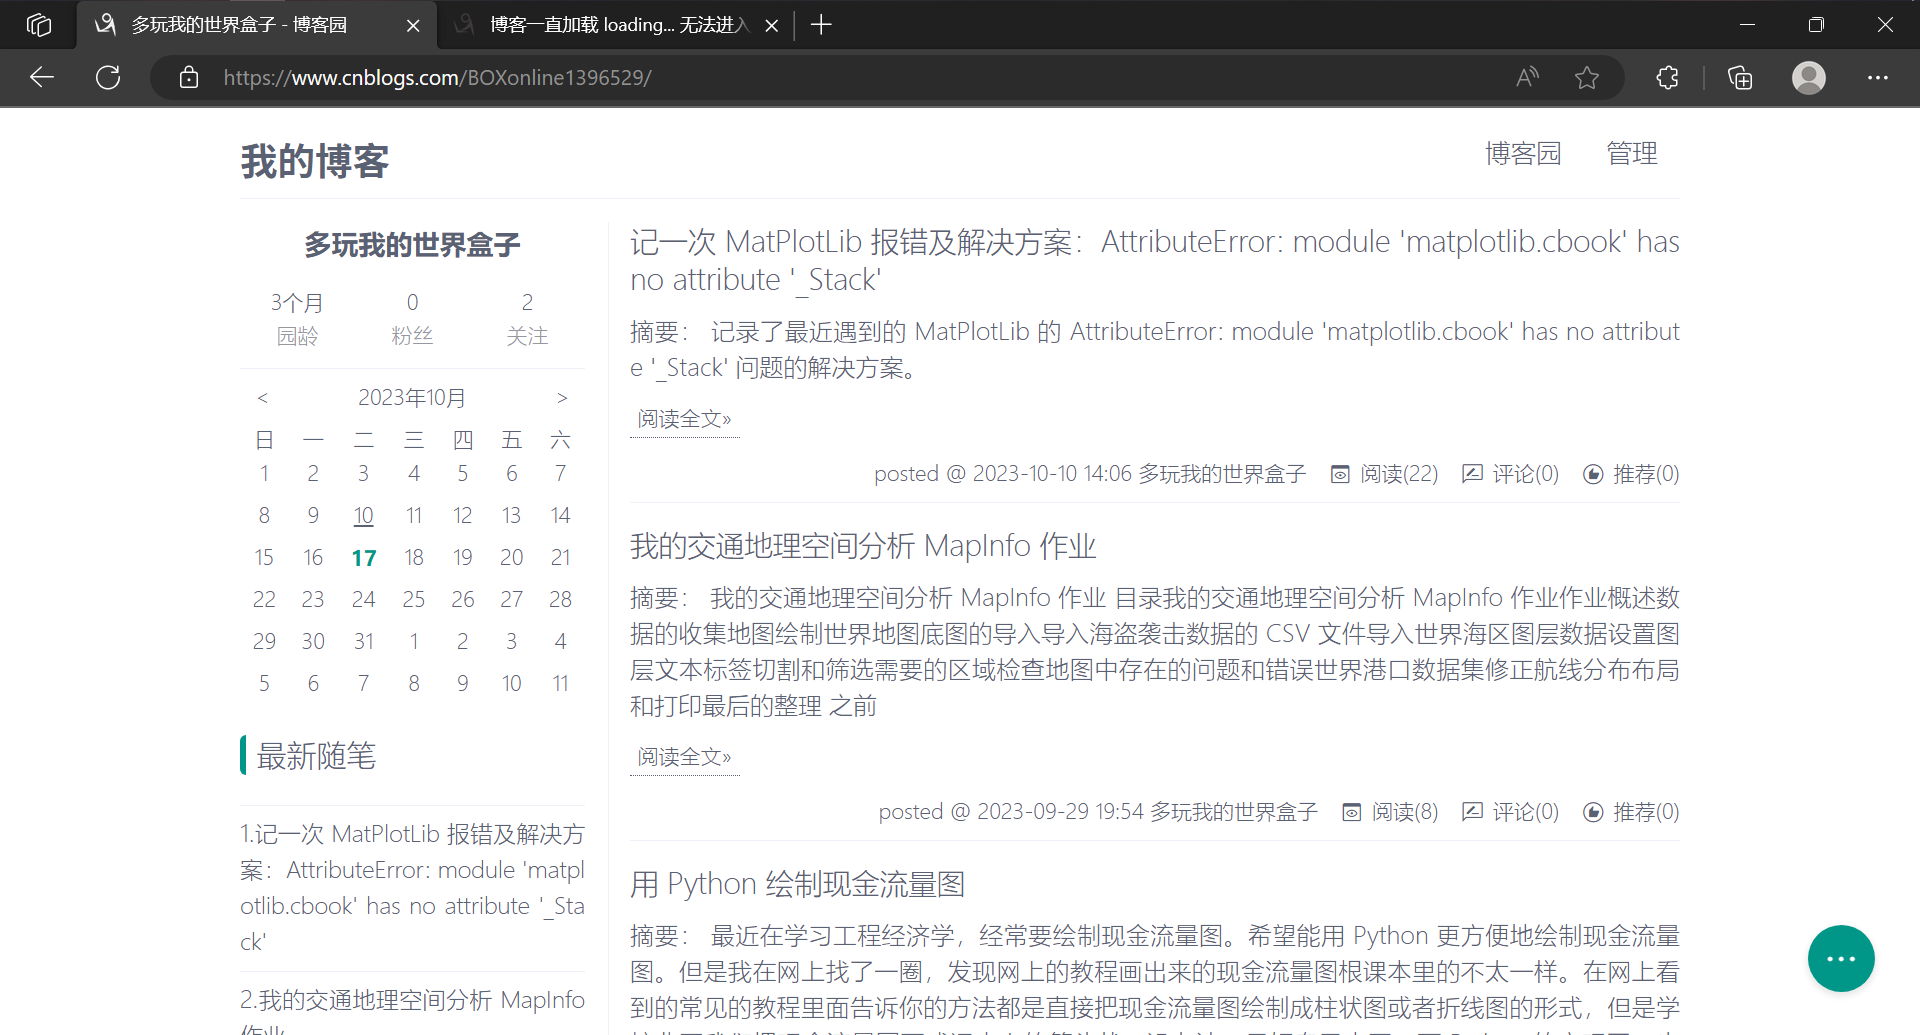Minimize the browser window
This screenshot has height=1035, width=1920.
tap(1747, 25)
